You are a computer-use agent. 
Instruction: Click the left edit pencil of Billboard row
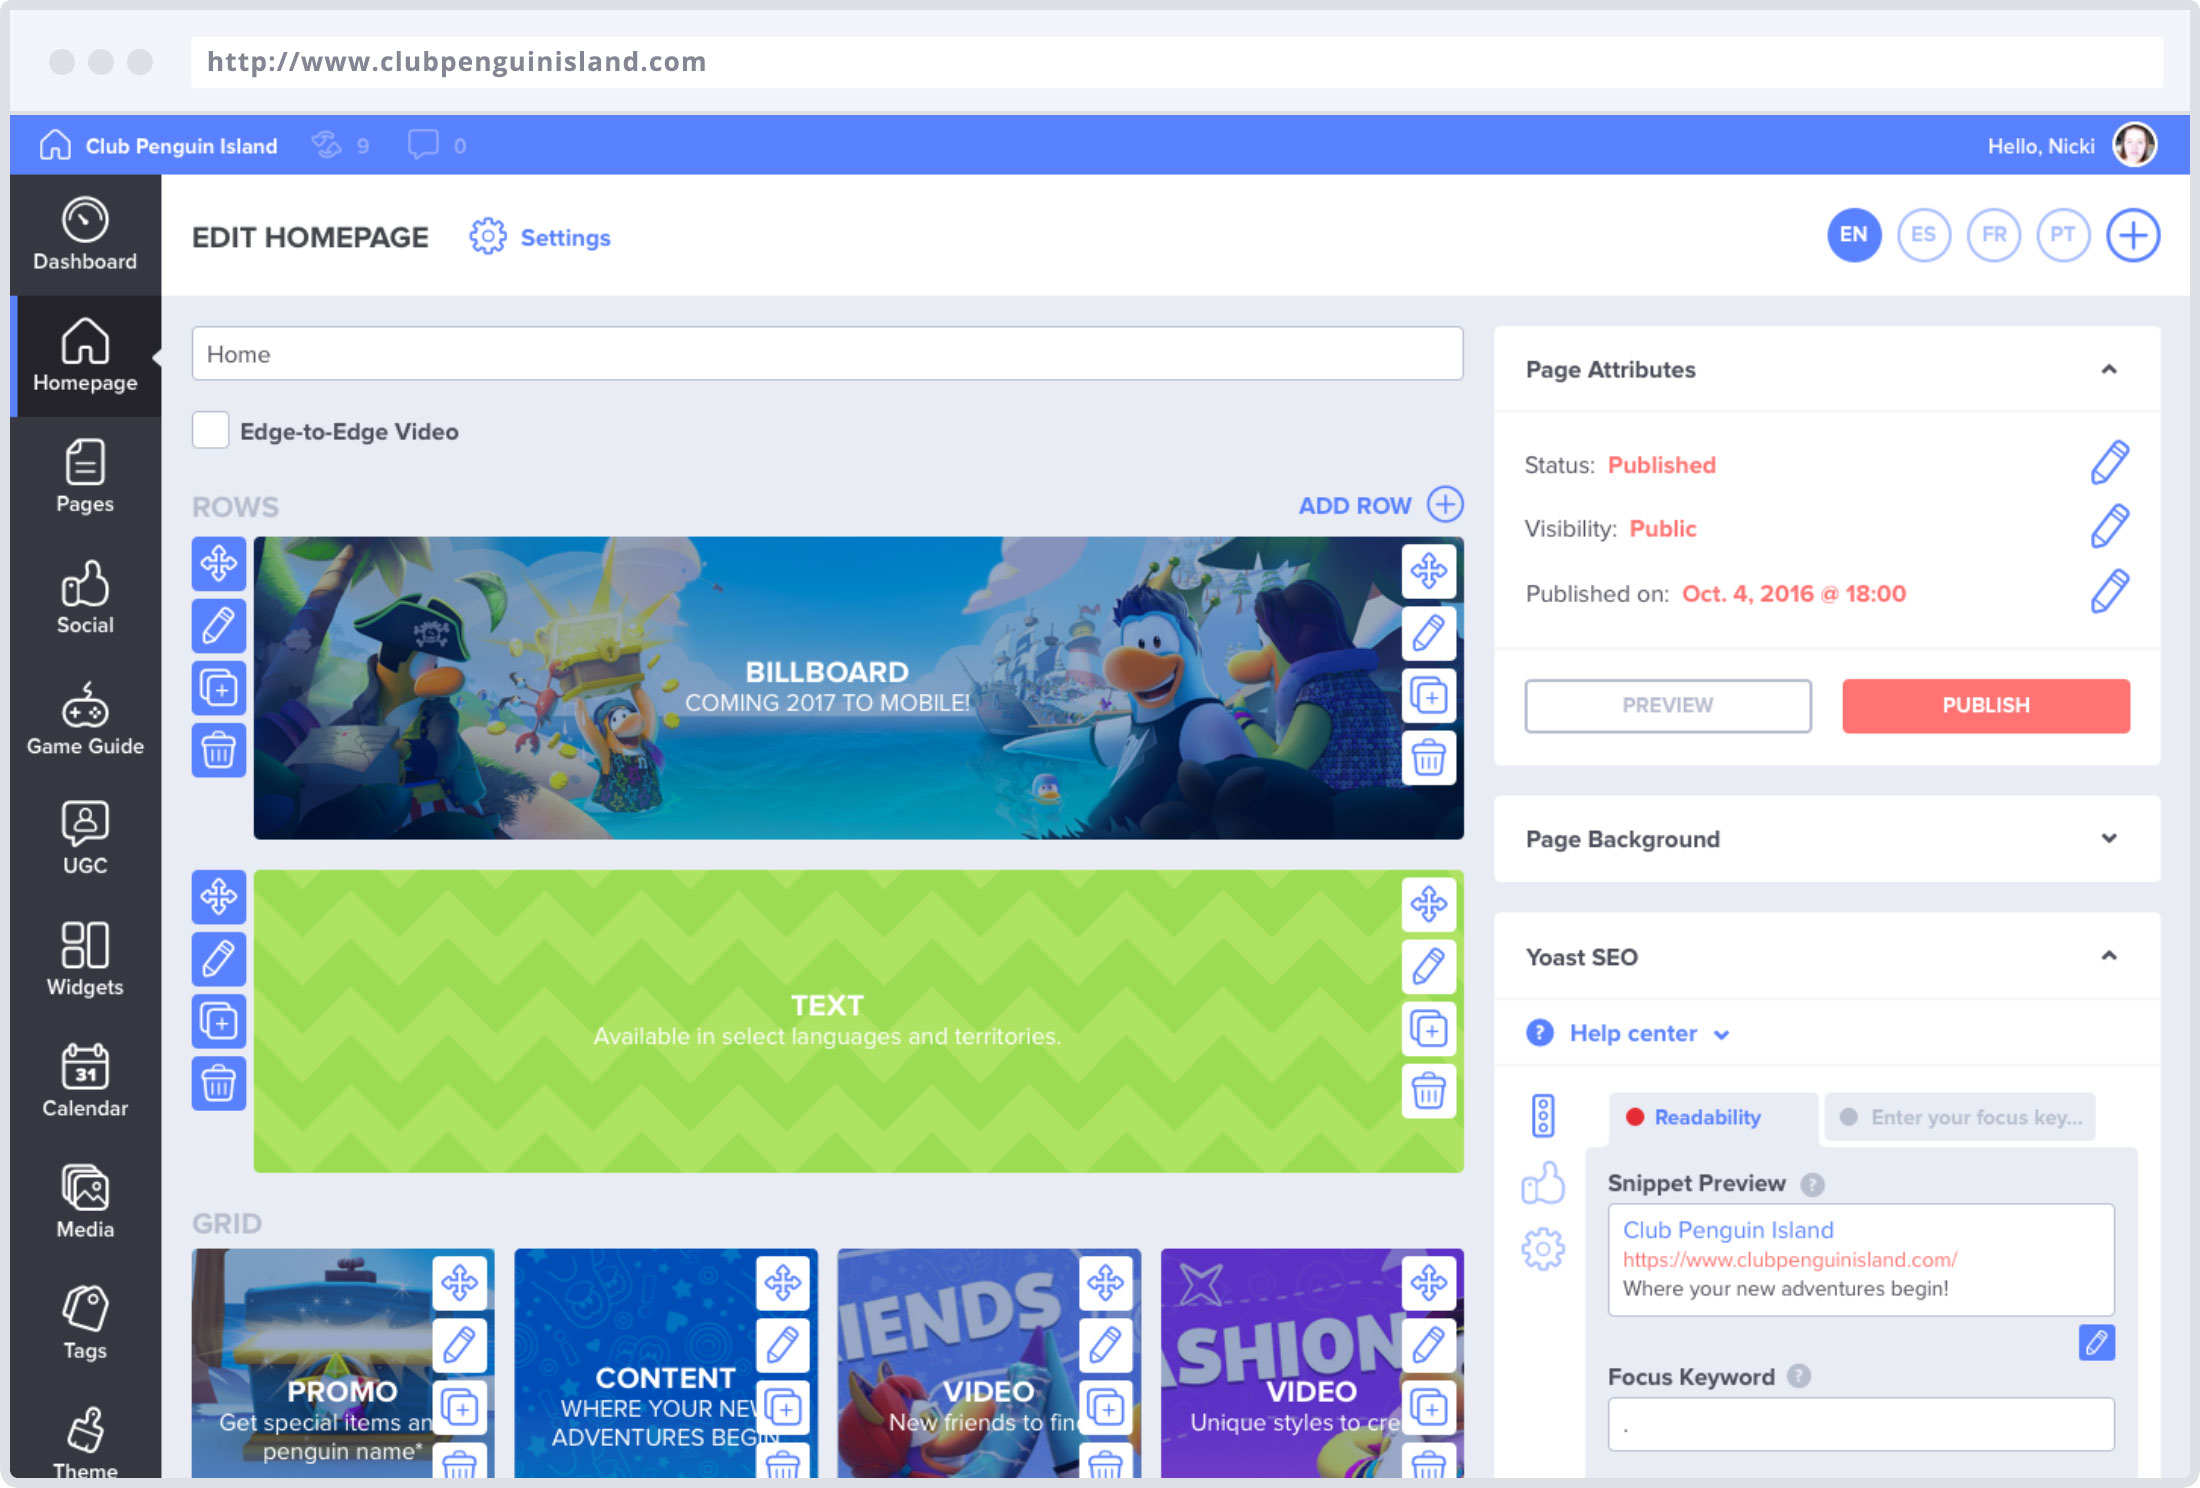pos(219,626)
